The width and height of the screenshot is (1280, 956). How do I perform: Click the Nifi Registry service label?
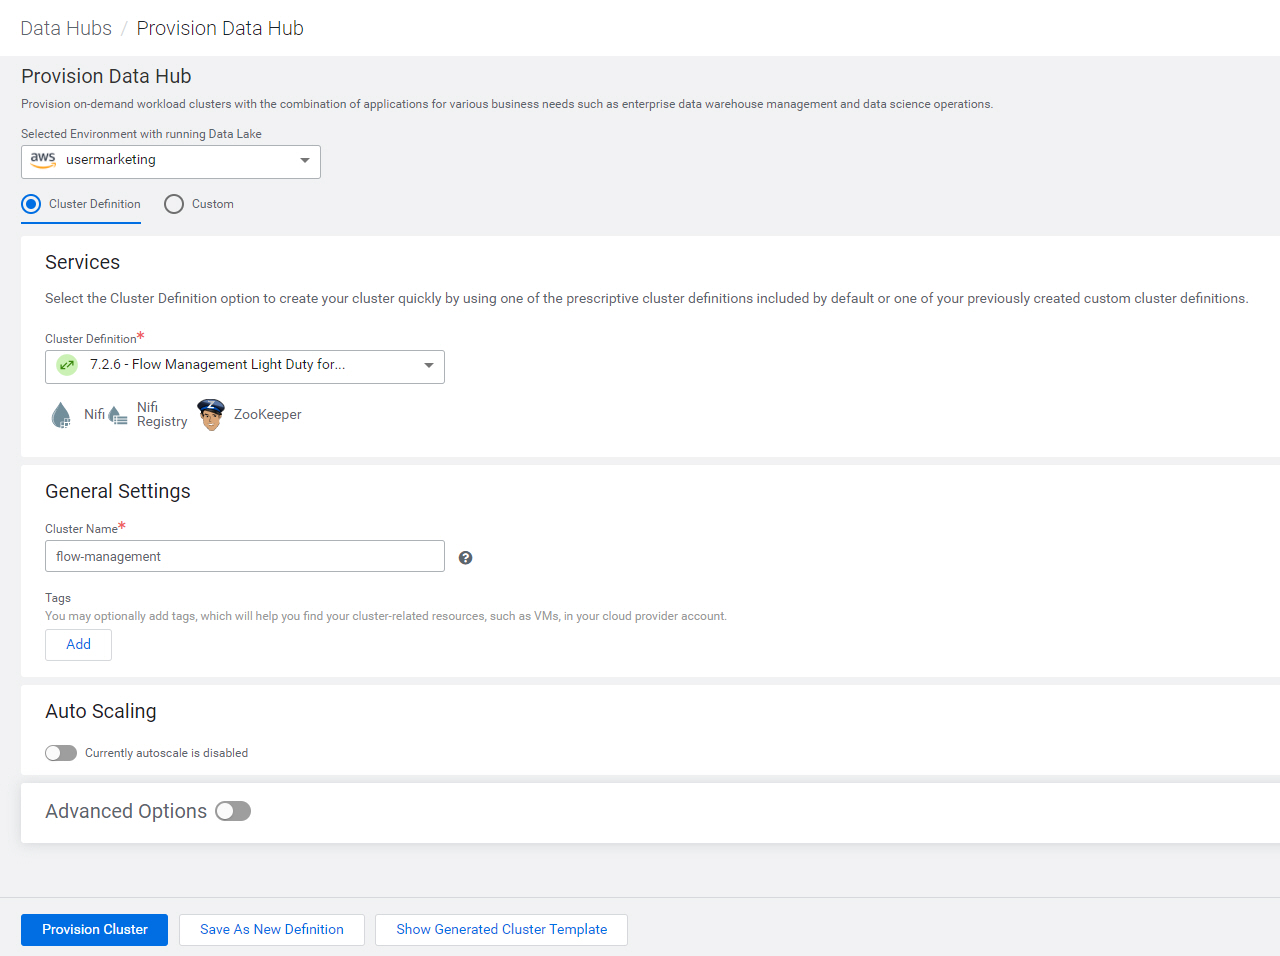162,414
